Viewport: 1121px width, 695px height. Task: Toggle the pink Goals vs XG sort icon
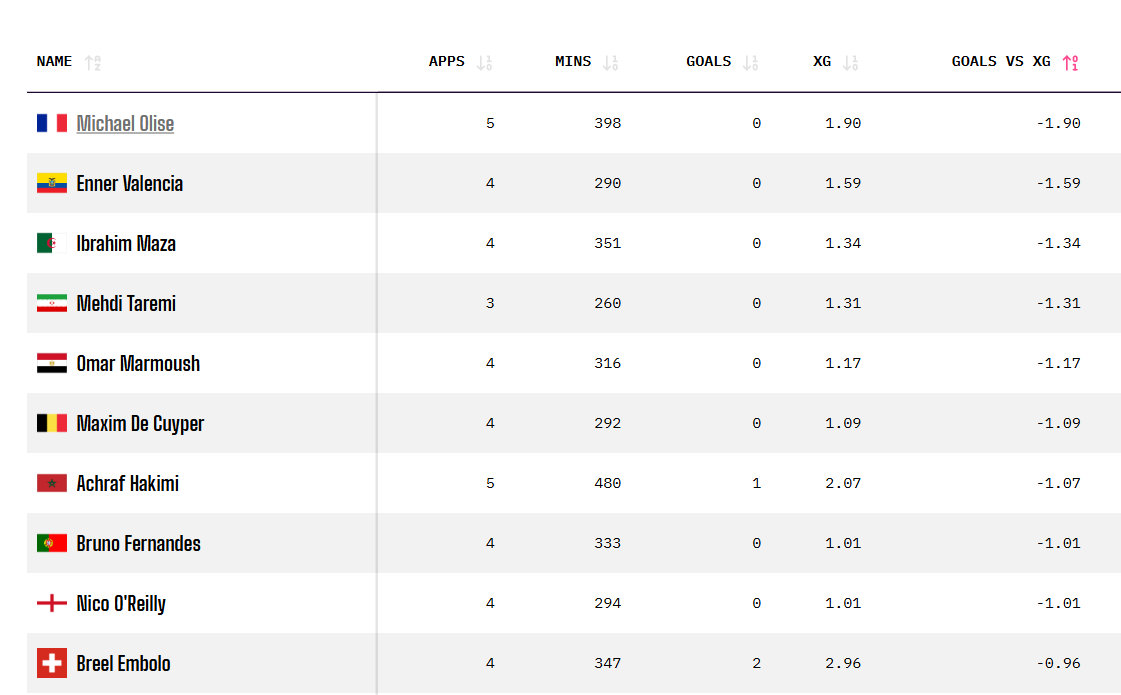tap(1070, 63)
